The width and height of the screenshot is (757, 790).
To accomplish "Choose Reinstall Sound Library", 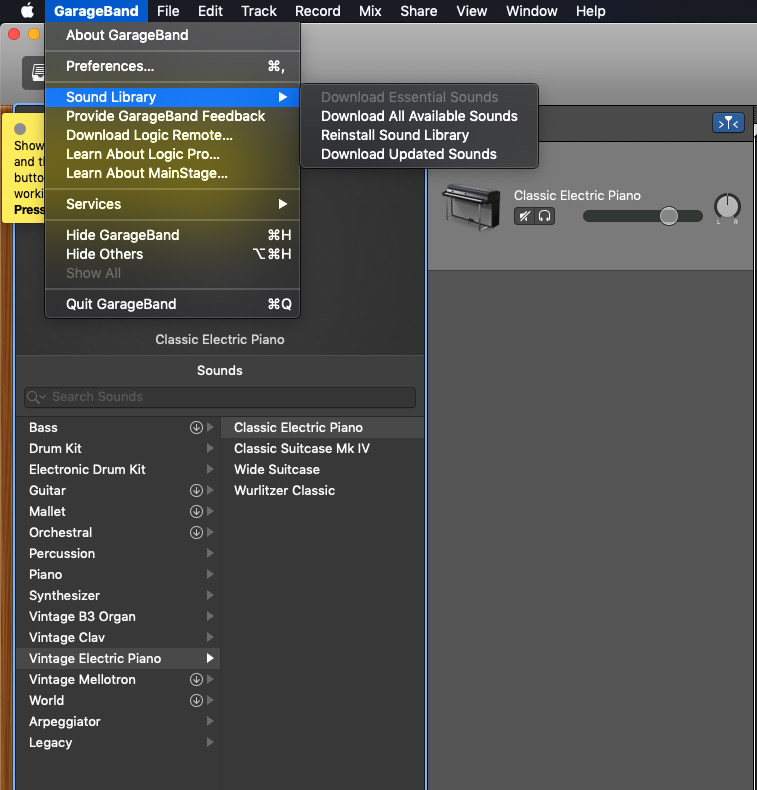I will click(419, 136).
